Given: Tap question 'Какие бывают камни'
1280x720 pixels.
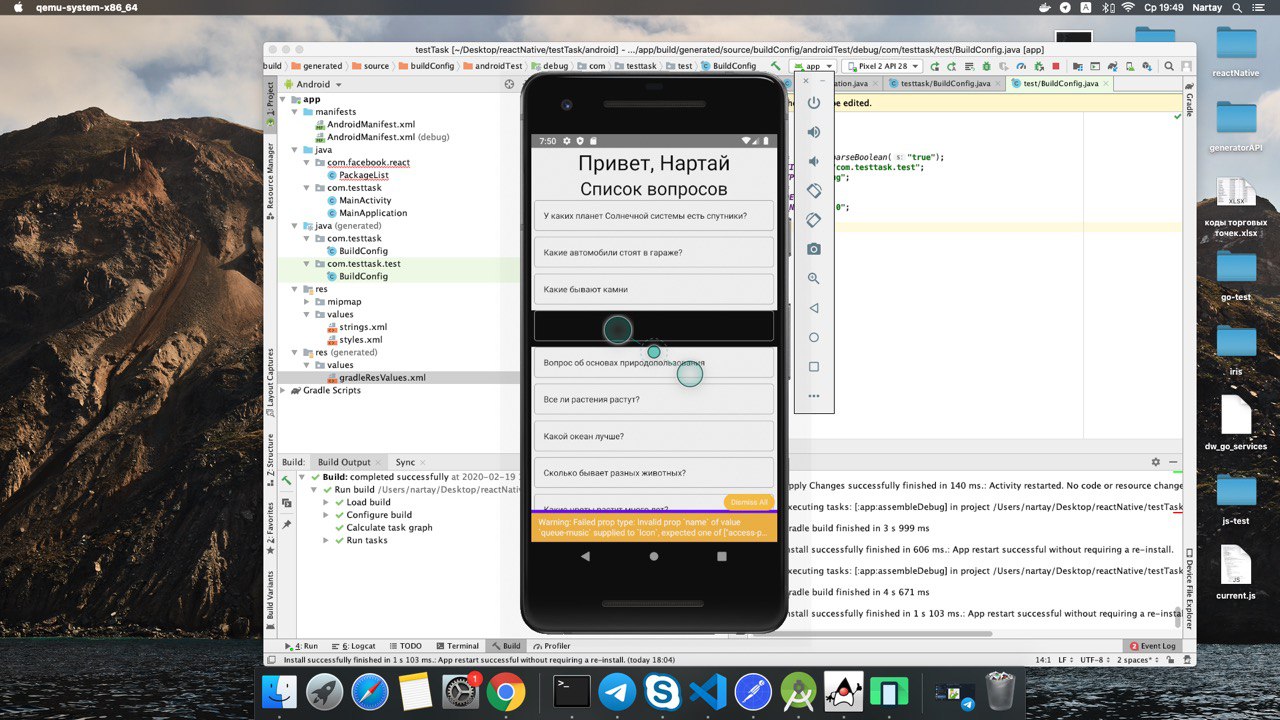Looking at the screenshot, I should click(654, 289).
